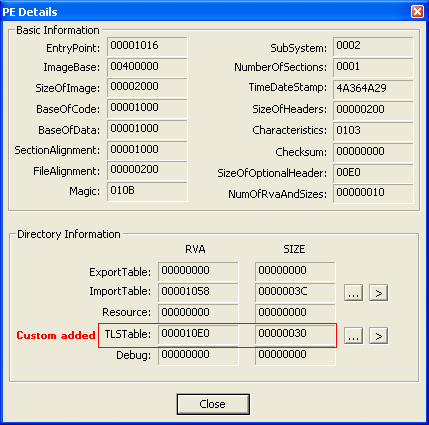Click the SizeOfImage field
The height and width of the screenshot is (425, 429).
click(147, 88)
